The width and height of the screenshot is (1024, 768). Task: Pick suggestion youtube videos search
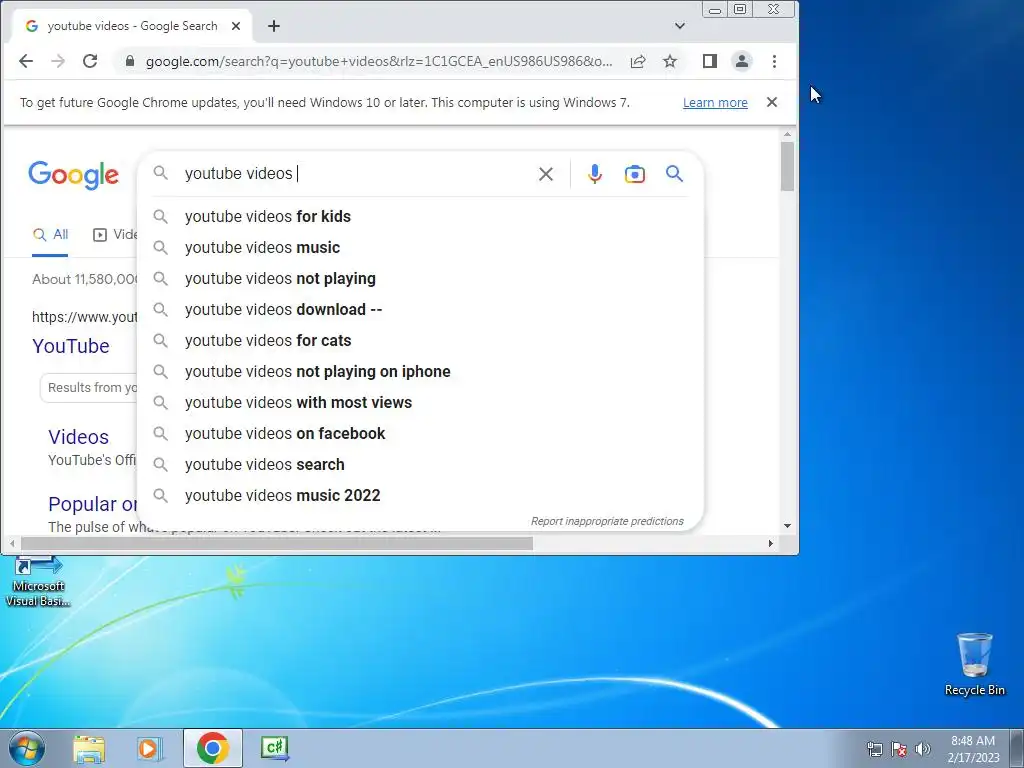click(x=421, y=464)
